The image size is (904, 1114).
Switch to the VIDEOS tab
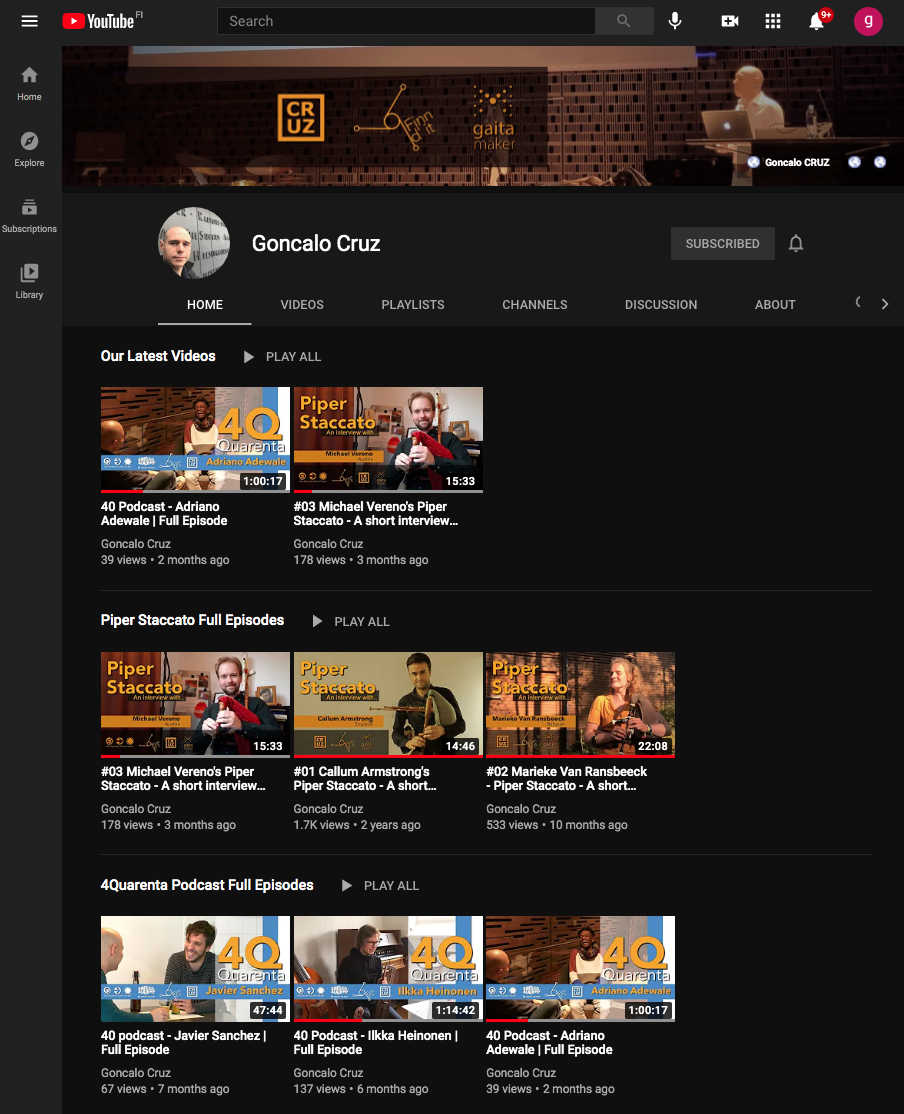click(x=301, y=304)
